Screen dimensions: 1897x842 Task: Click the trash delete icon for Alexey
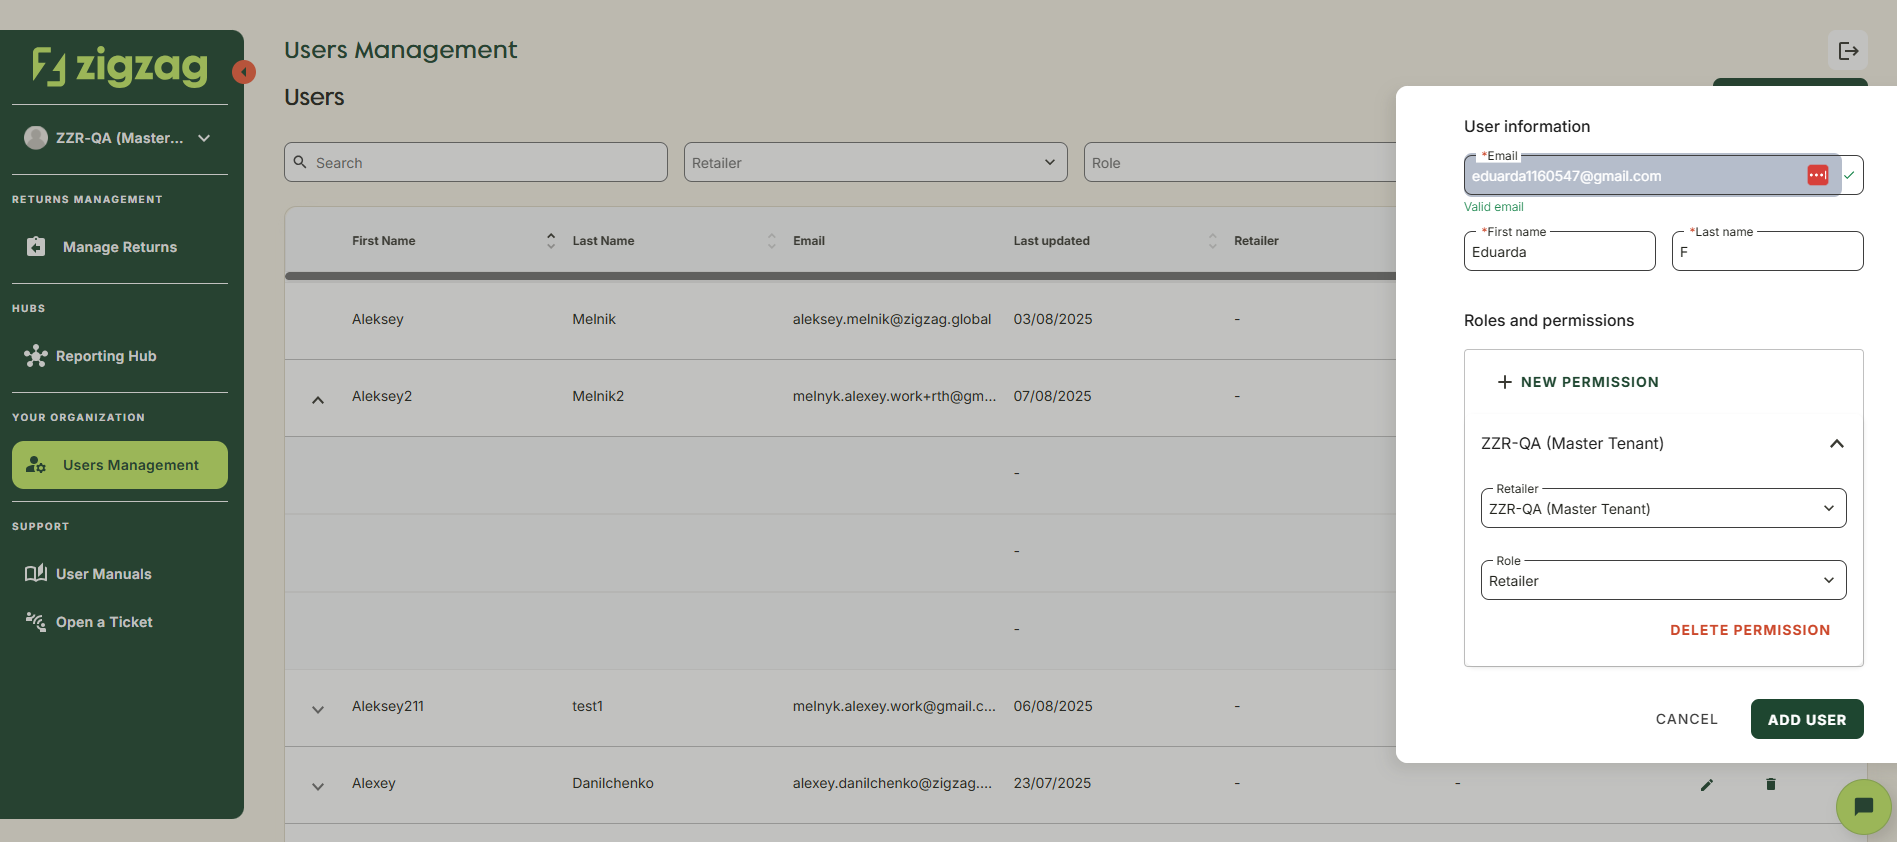1770,785
